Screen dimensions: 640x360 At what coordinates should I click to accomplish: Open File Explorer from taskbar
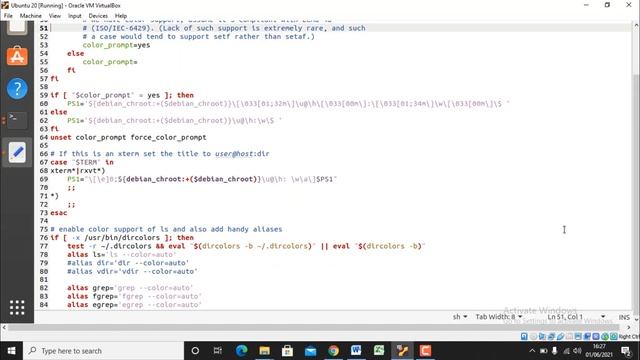pos(264,351)
